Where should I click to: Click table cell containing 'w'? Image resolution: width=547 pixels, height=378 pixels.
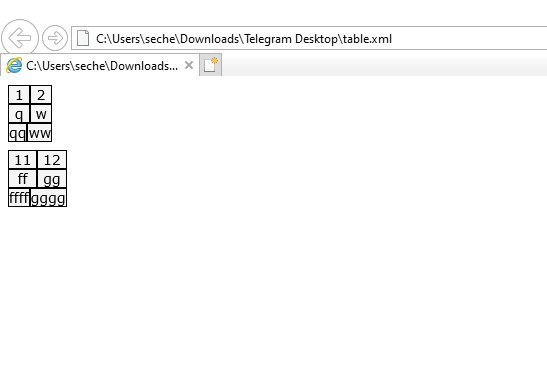tap(41, 114)
